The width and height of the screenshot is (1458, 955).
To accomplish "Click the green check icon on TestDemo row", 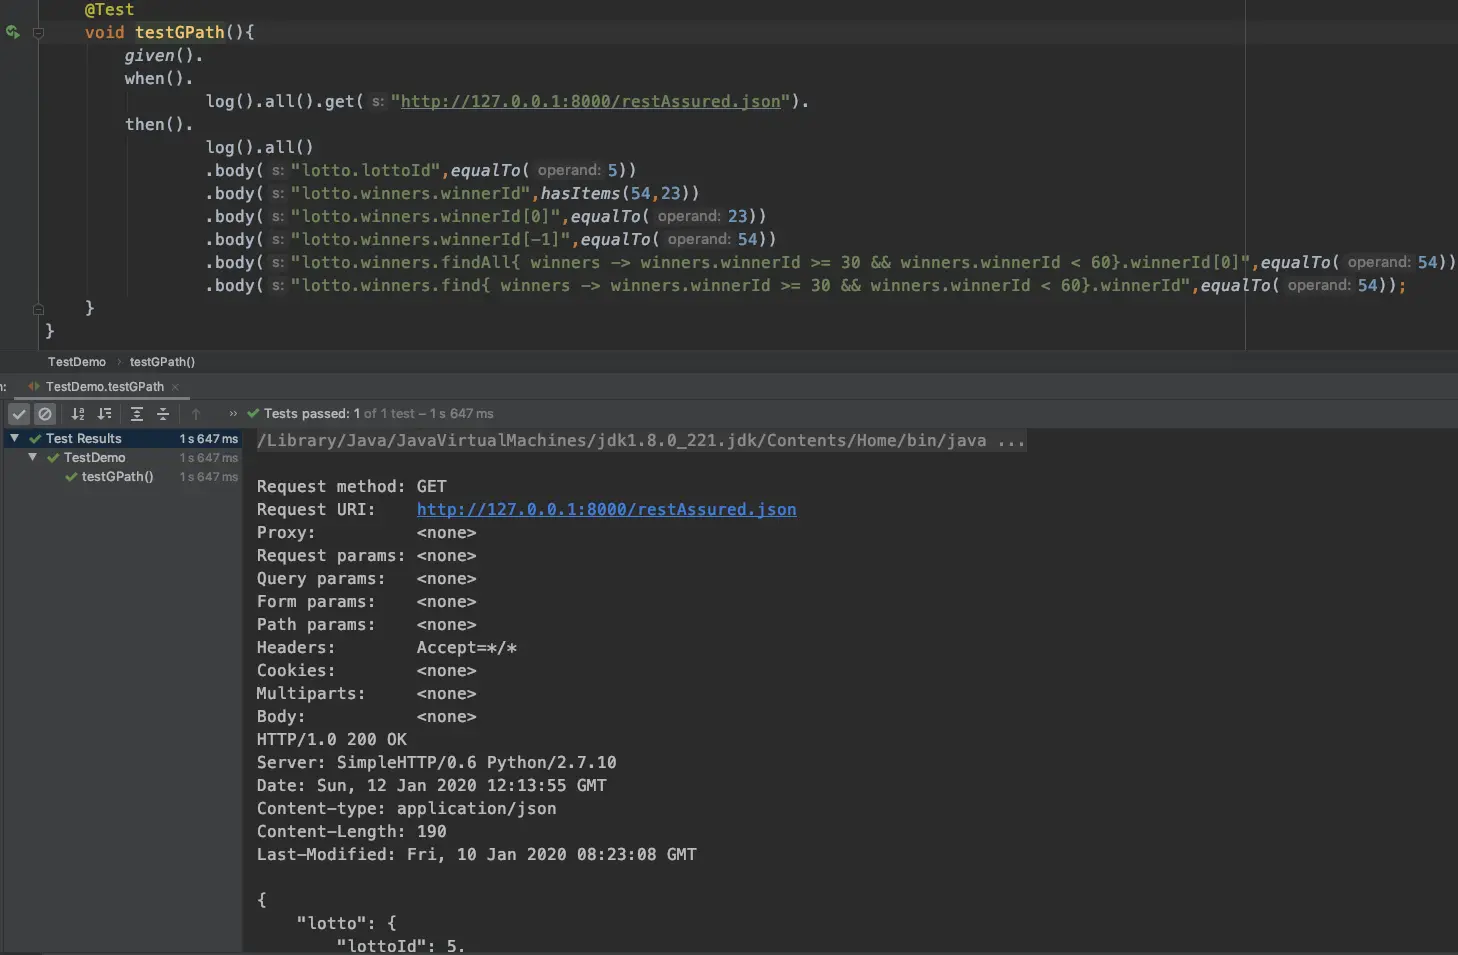I will (53, 458).
